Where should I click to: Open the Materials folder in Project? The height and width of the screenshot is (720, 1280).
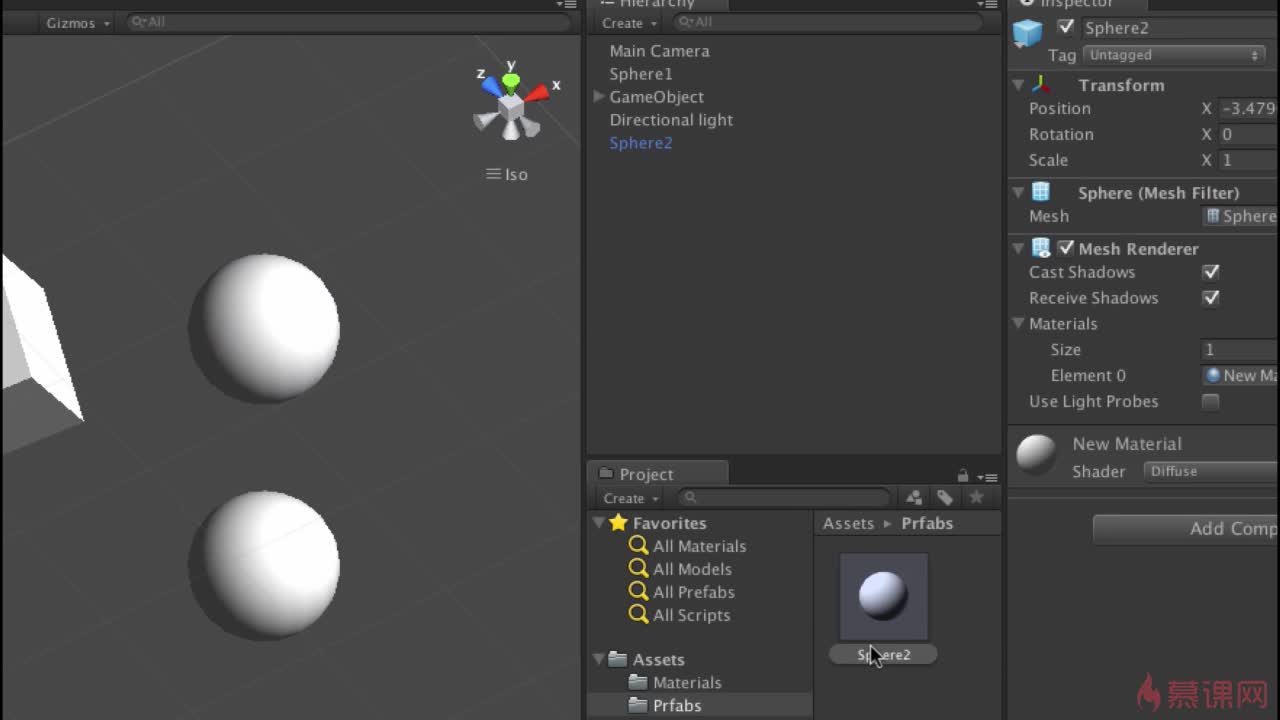tap(675, 682)
